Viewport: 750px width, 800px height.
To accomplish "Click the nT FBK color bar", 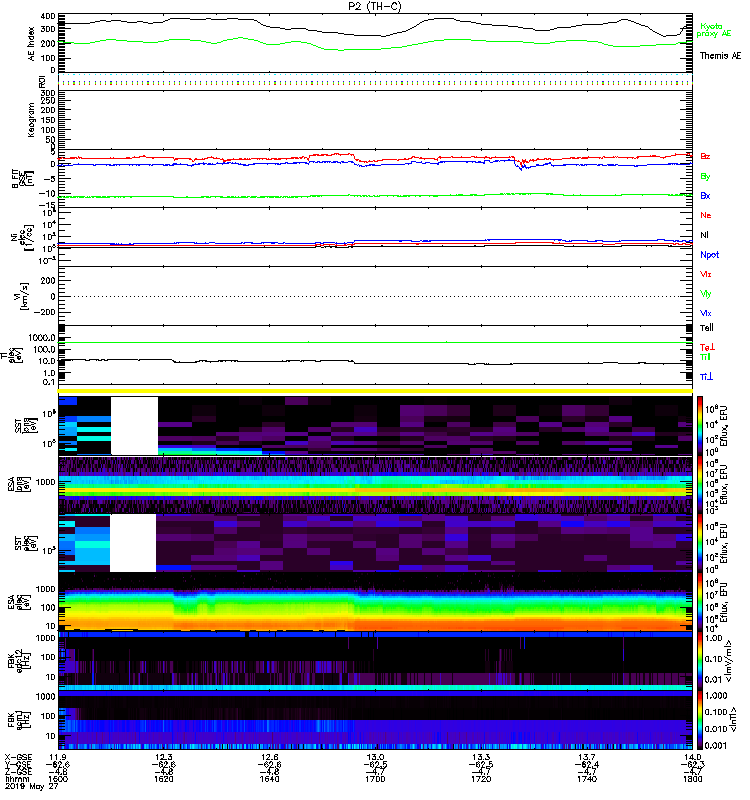I will (700, 720).
